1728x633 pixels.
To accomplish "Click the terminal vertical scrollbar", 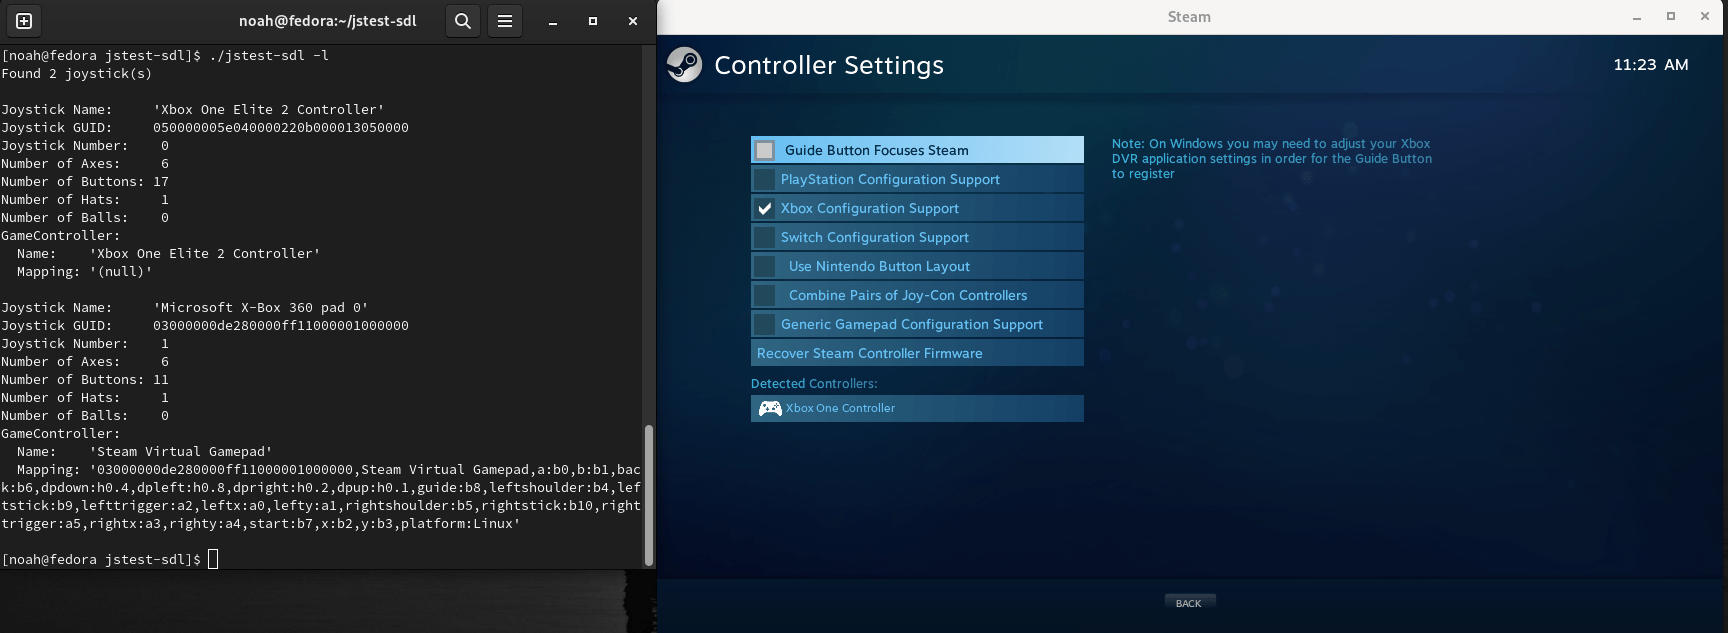I will (648, 495).
